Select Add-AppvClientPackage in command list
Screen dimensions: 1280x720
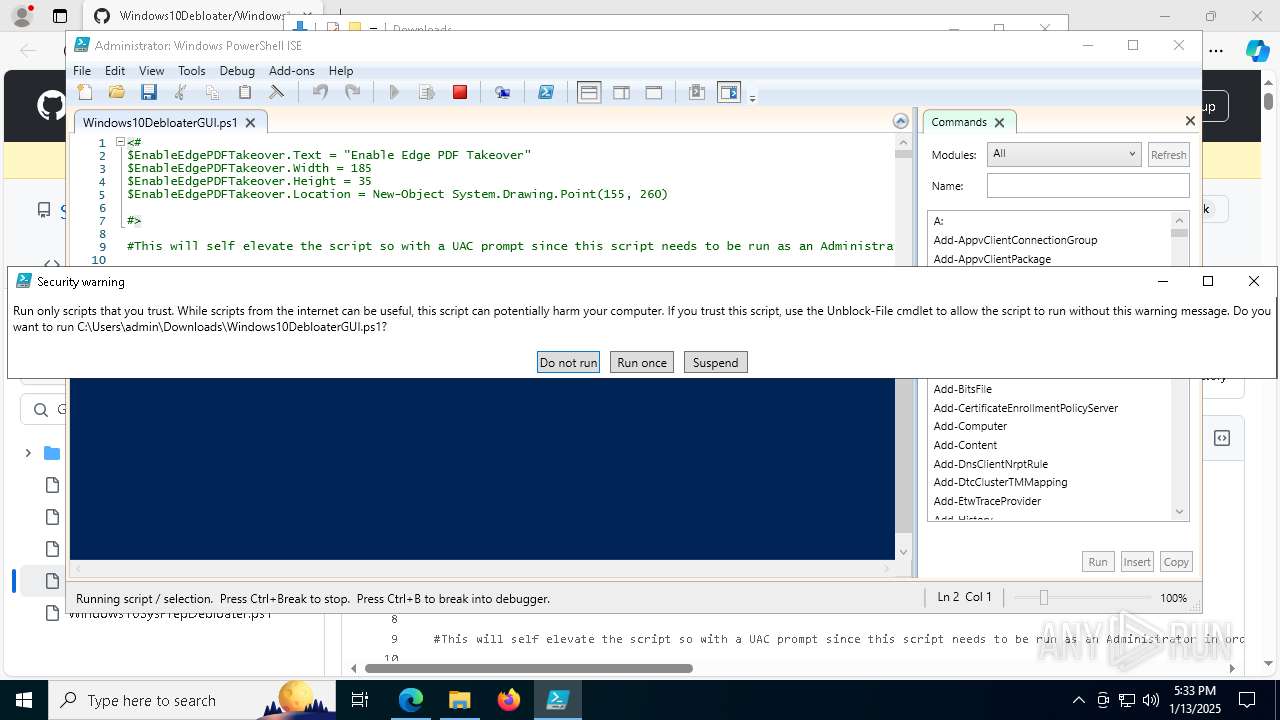(x=992, y=259)
